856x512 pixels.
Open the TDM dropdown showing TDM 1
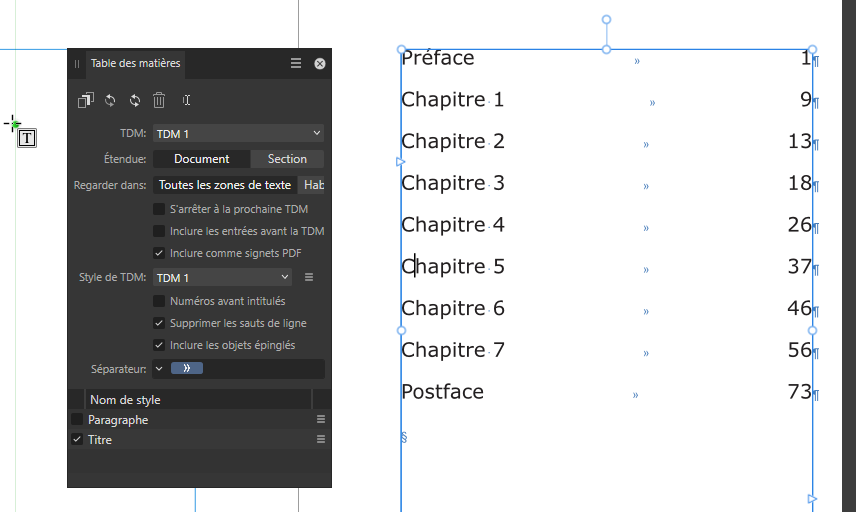[238, 134]
